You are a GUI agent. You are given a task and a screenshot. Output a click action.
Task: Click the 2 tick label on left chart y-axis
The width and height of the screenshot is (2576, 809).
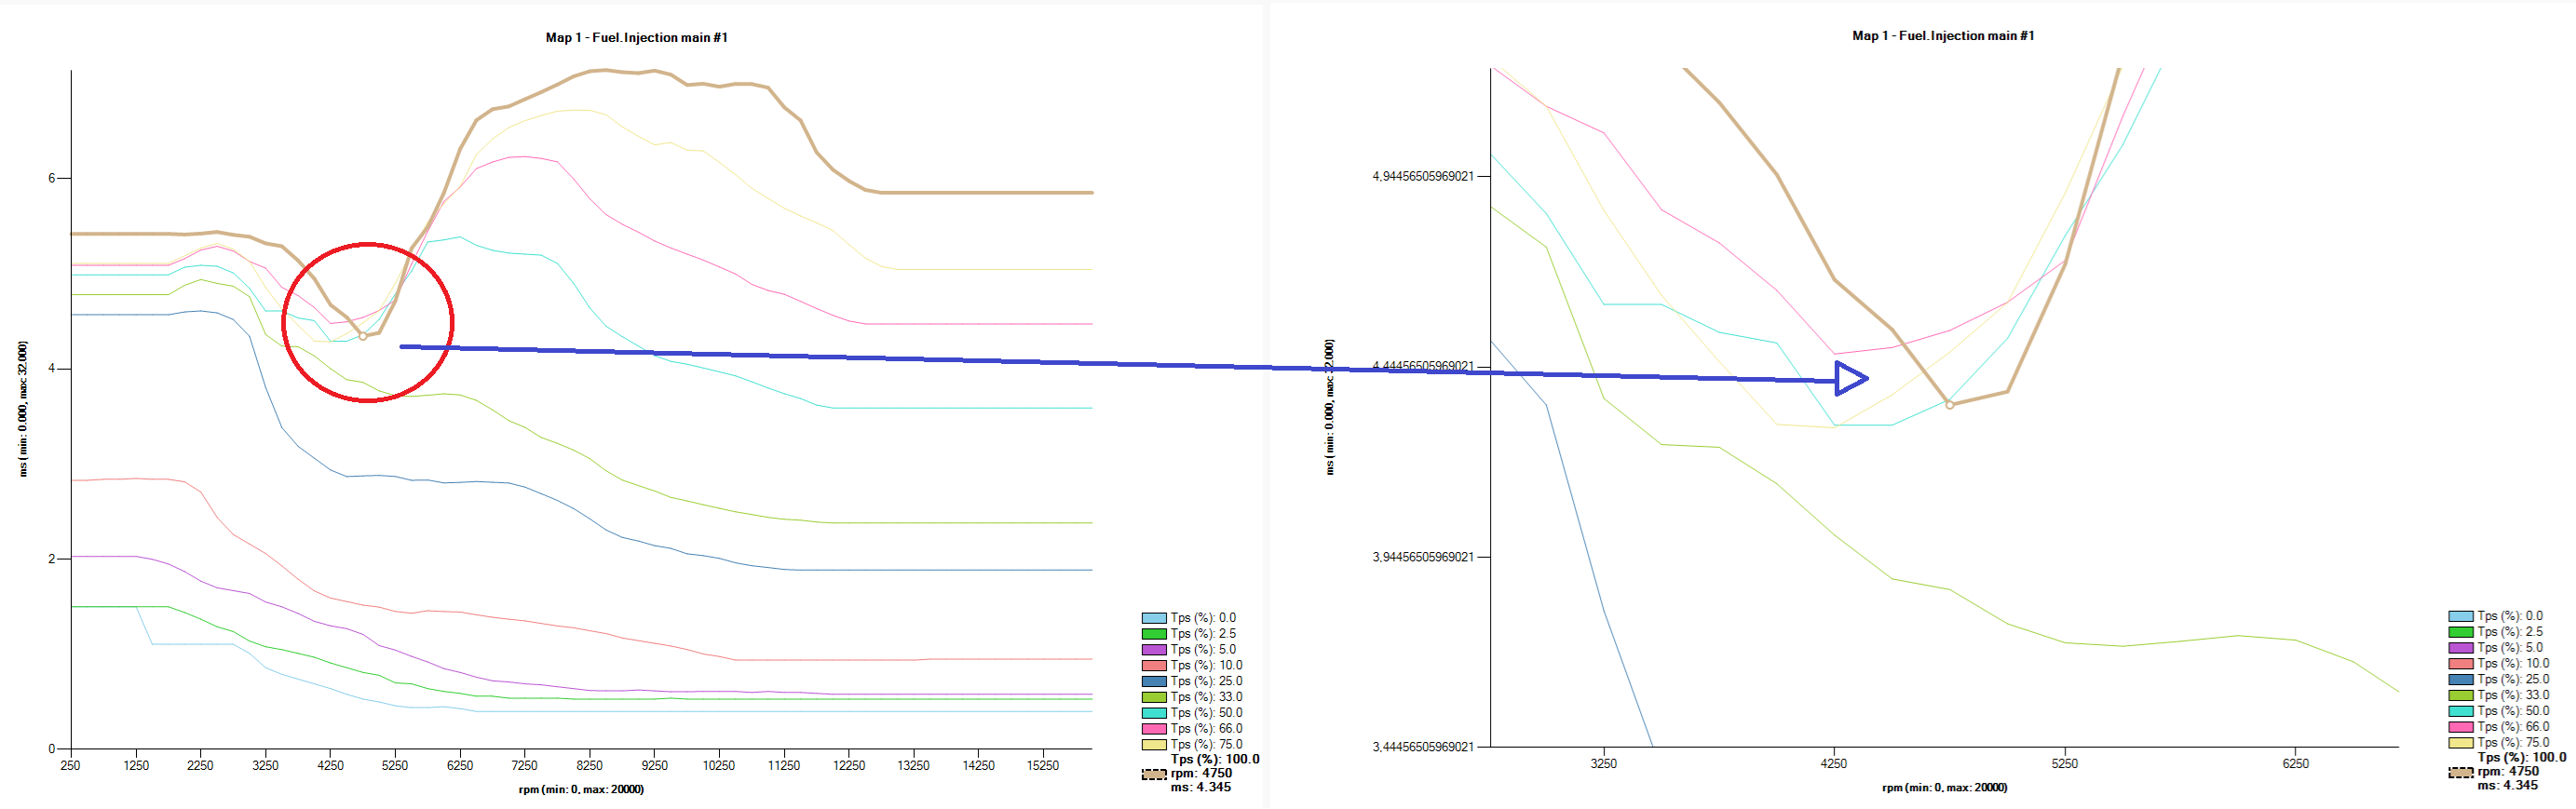click(x=52, y=560)
